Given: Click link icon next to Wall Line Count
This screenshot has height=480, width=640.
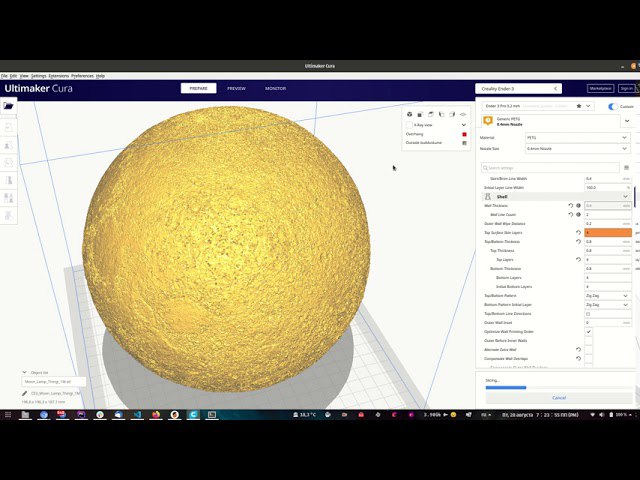Looking at the screenshot, I should click(x=578, y=215).
